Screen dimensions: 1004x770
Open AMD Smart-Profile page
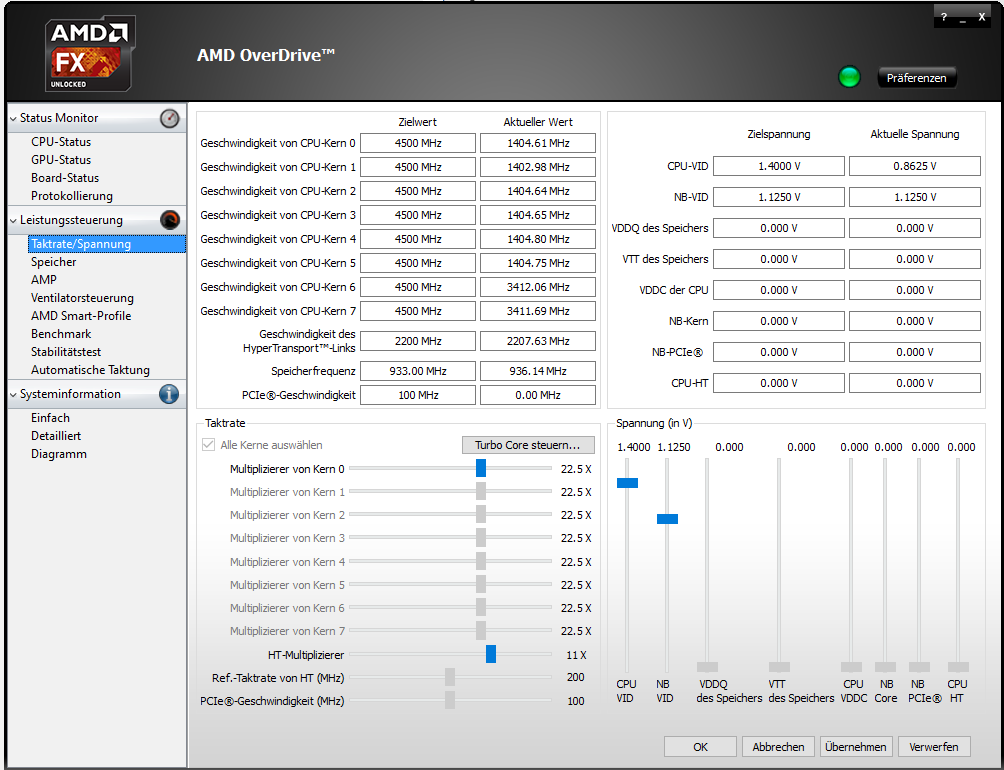(81, 316)
